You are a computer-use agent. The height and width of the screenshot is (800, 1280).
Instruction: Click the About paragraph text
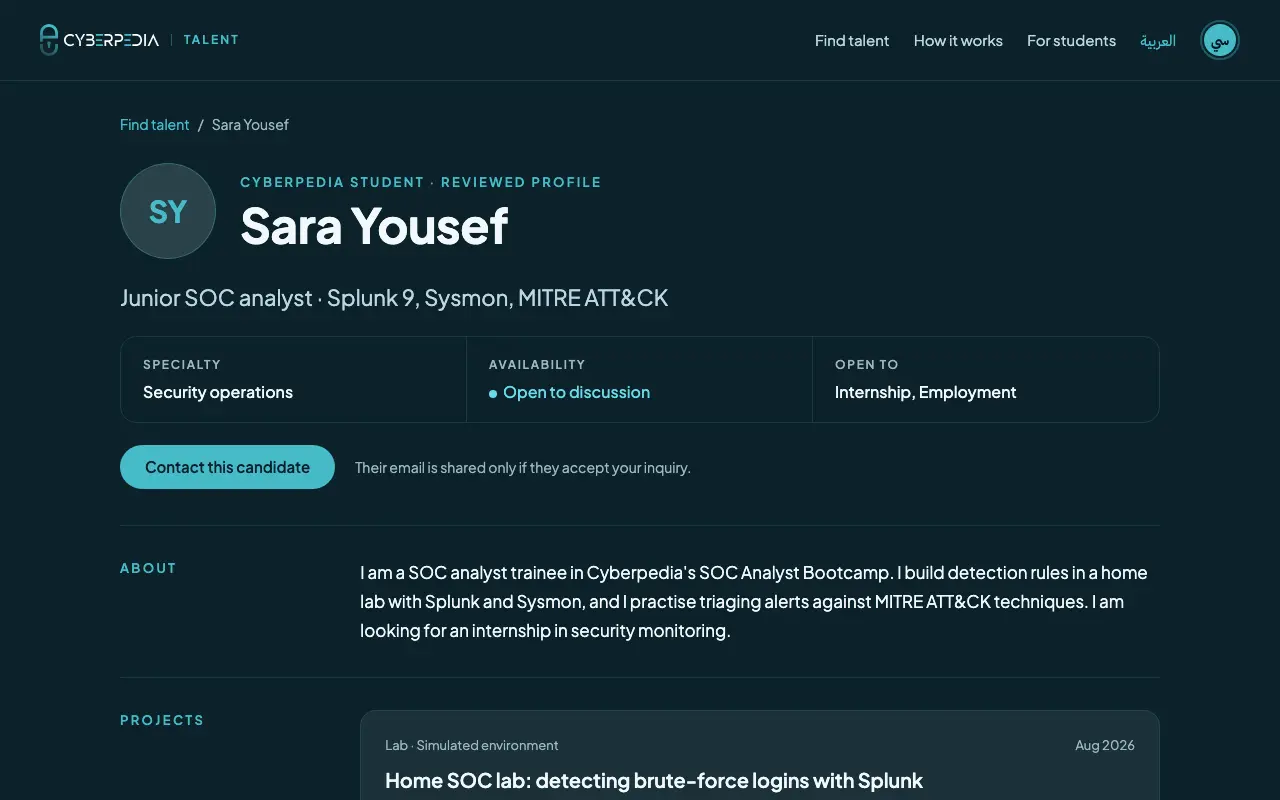pyautogui.click(x=755, y=602)
